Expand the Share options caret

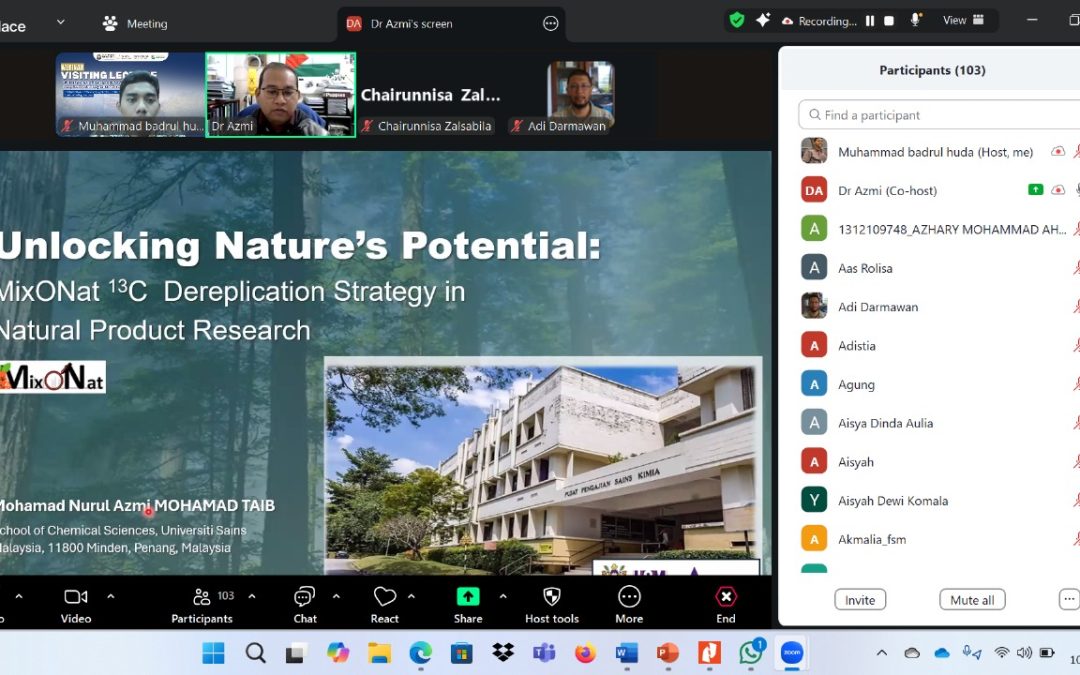[x=503, y=596]
